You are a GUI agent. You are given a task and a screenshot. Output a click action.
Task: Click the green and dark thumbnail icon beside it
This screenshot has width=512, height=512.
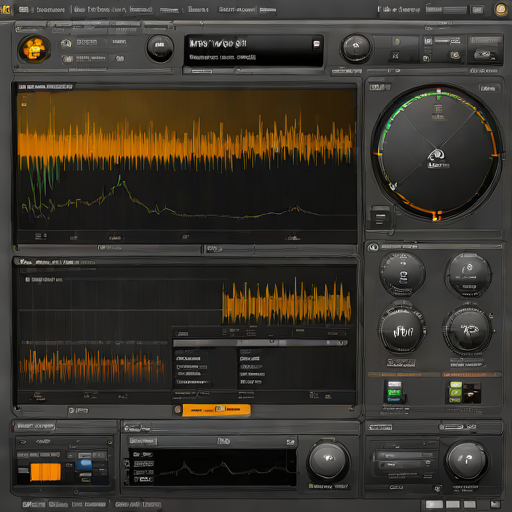[465, 392]
